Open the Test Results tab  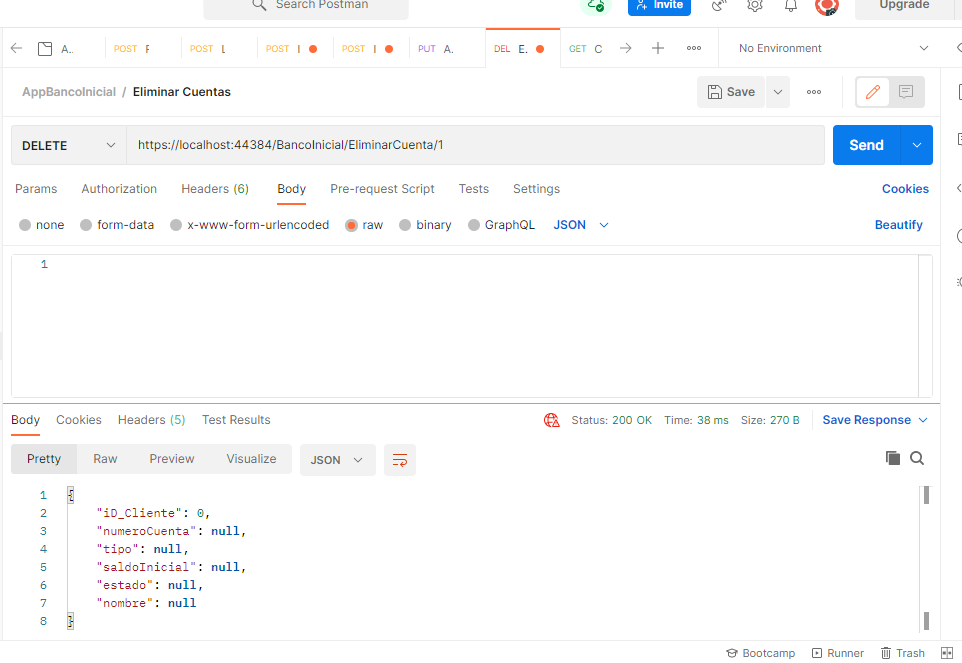click(x=236, y=420)
